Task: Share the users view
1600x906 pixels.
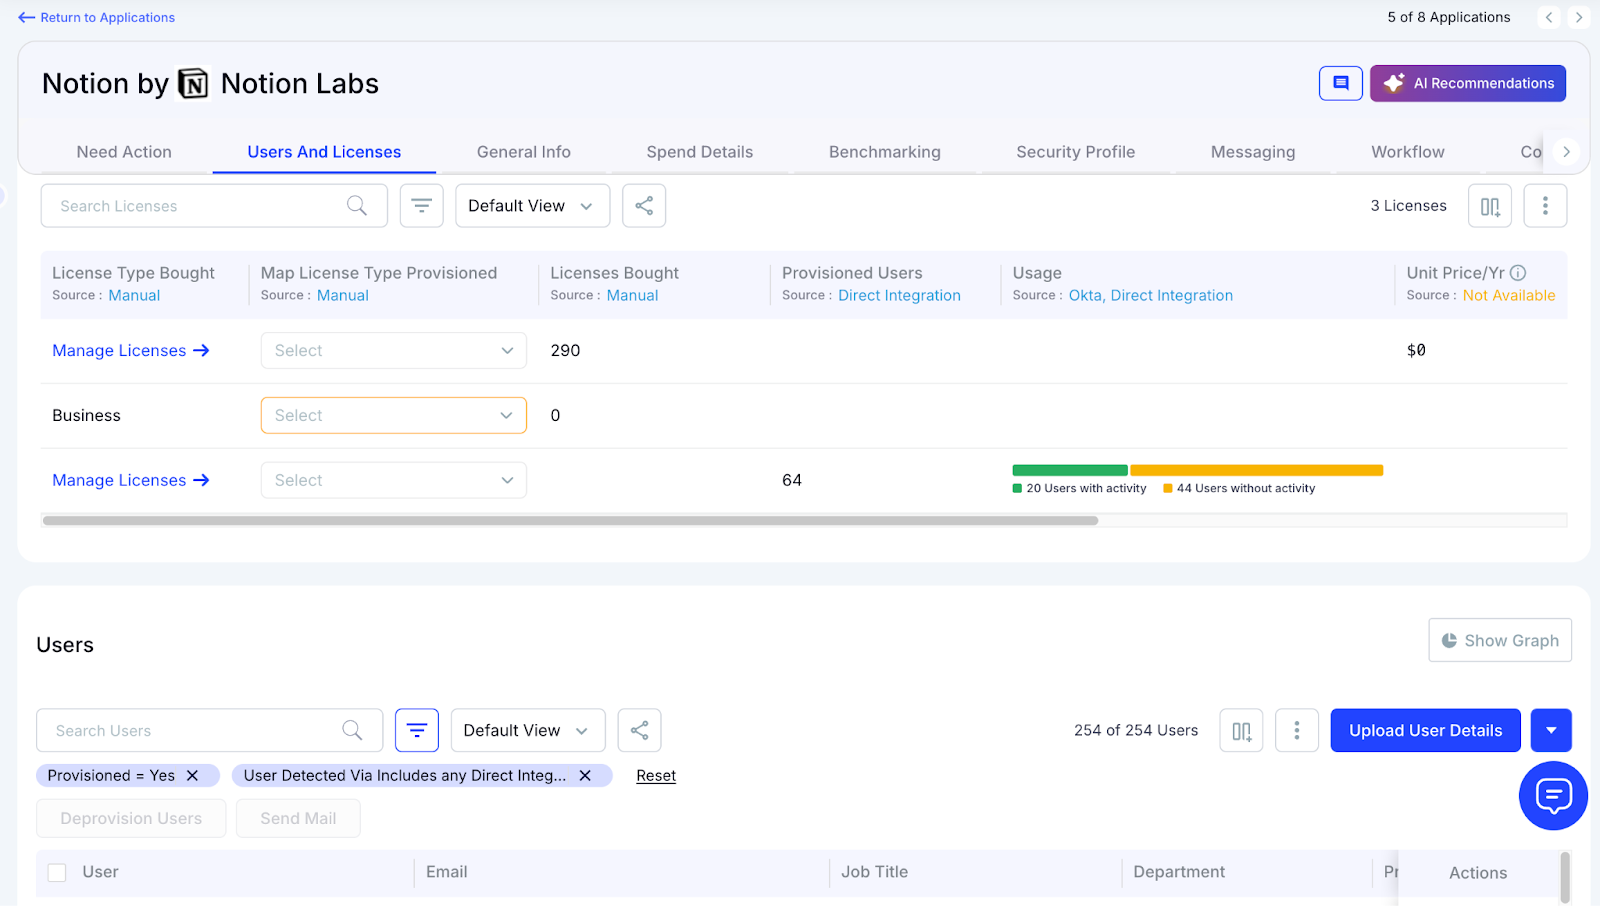Action: (640, 731)
